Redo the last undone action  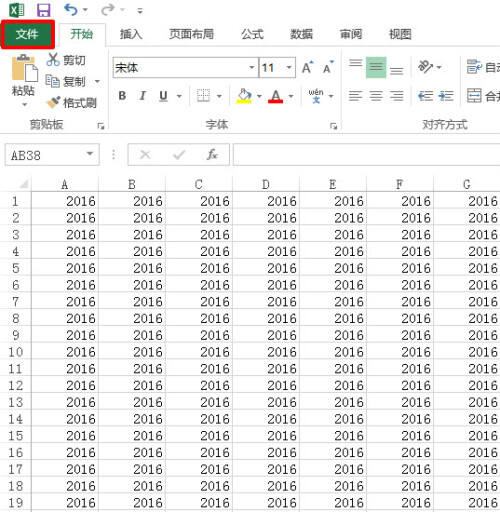(108, 10)
